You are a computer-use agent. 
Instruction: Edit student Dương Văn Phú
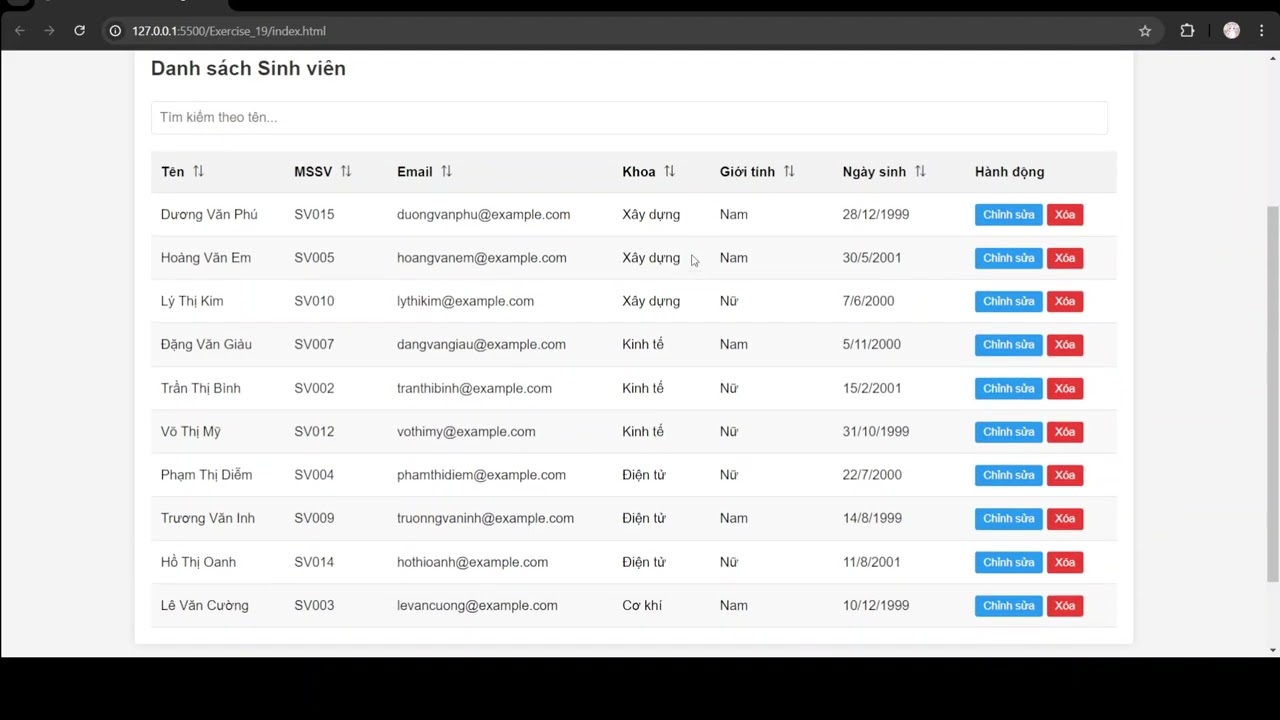tap(1008, 215)
